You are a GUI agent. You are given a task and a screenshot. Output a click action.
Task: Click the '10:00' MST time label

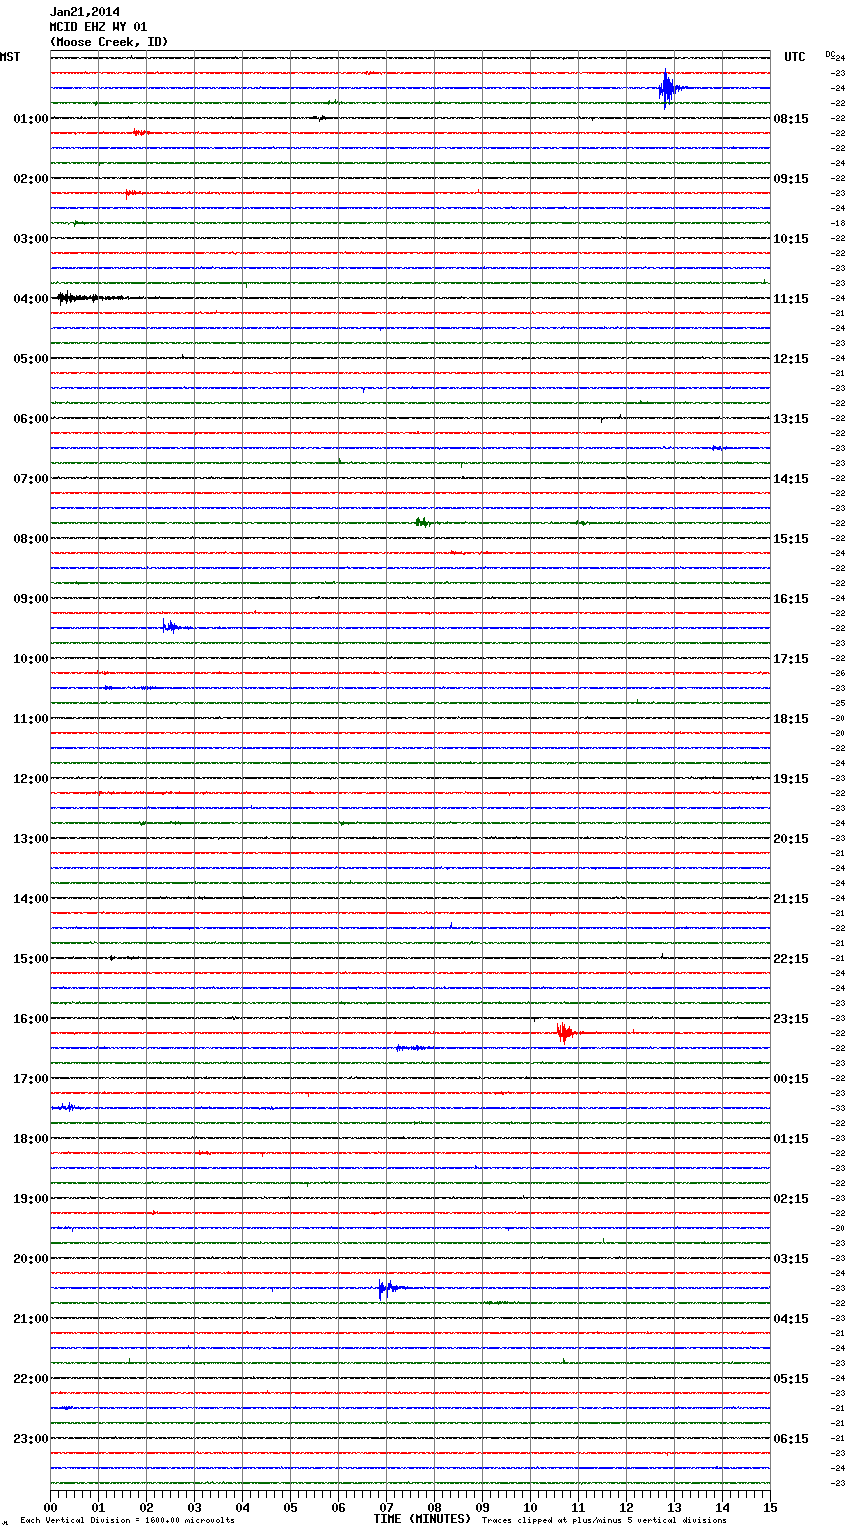pos(31,658)
